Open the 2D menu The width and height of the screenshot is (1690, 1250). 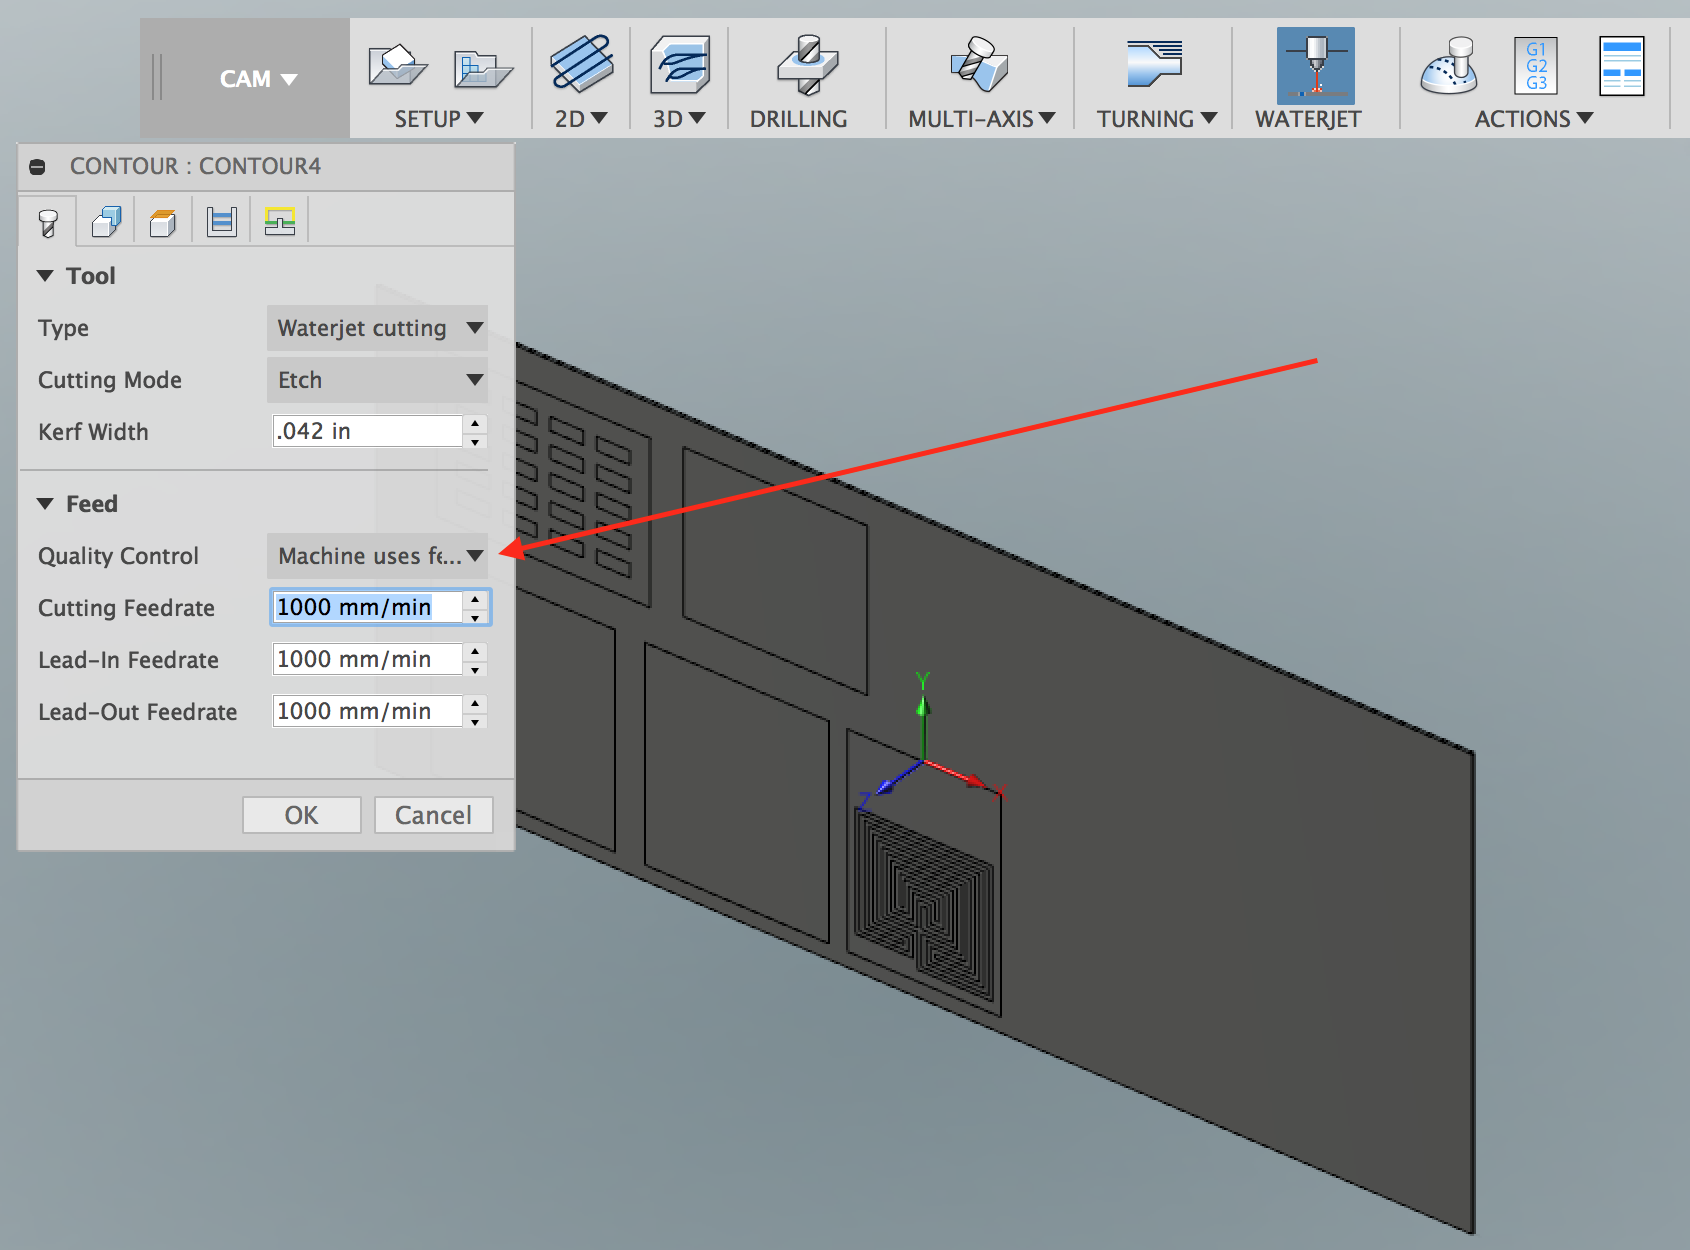(581, 119)
